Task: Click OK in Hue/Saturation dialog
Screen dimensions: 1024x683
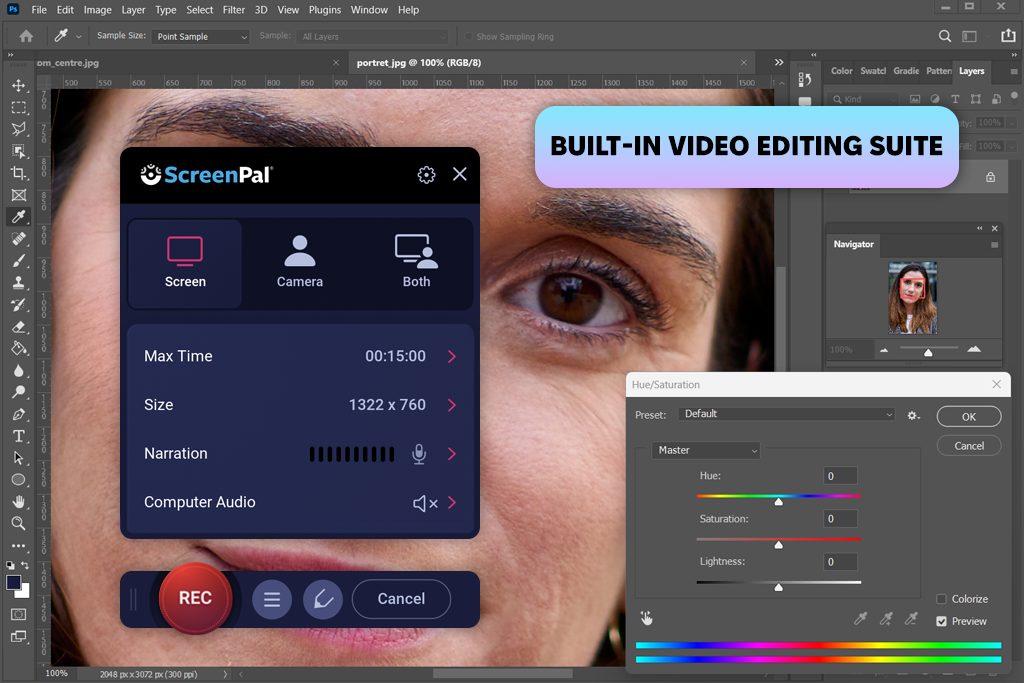Action: [x=968, y=417]
